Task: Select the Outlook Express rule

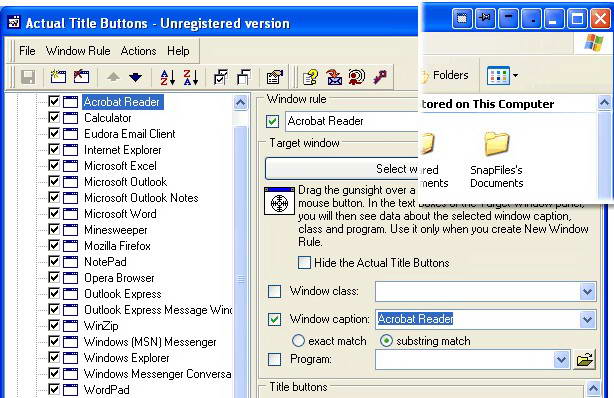Action: (123, 294)
